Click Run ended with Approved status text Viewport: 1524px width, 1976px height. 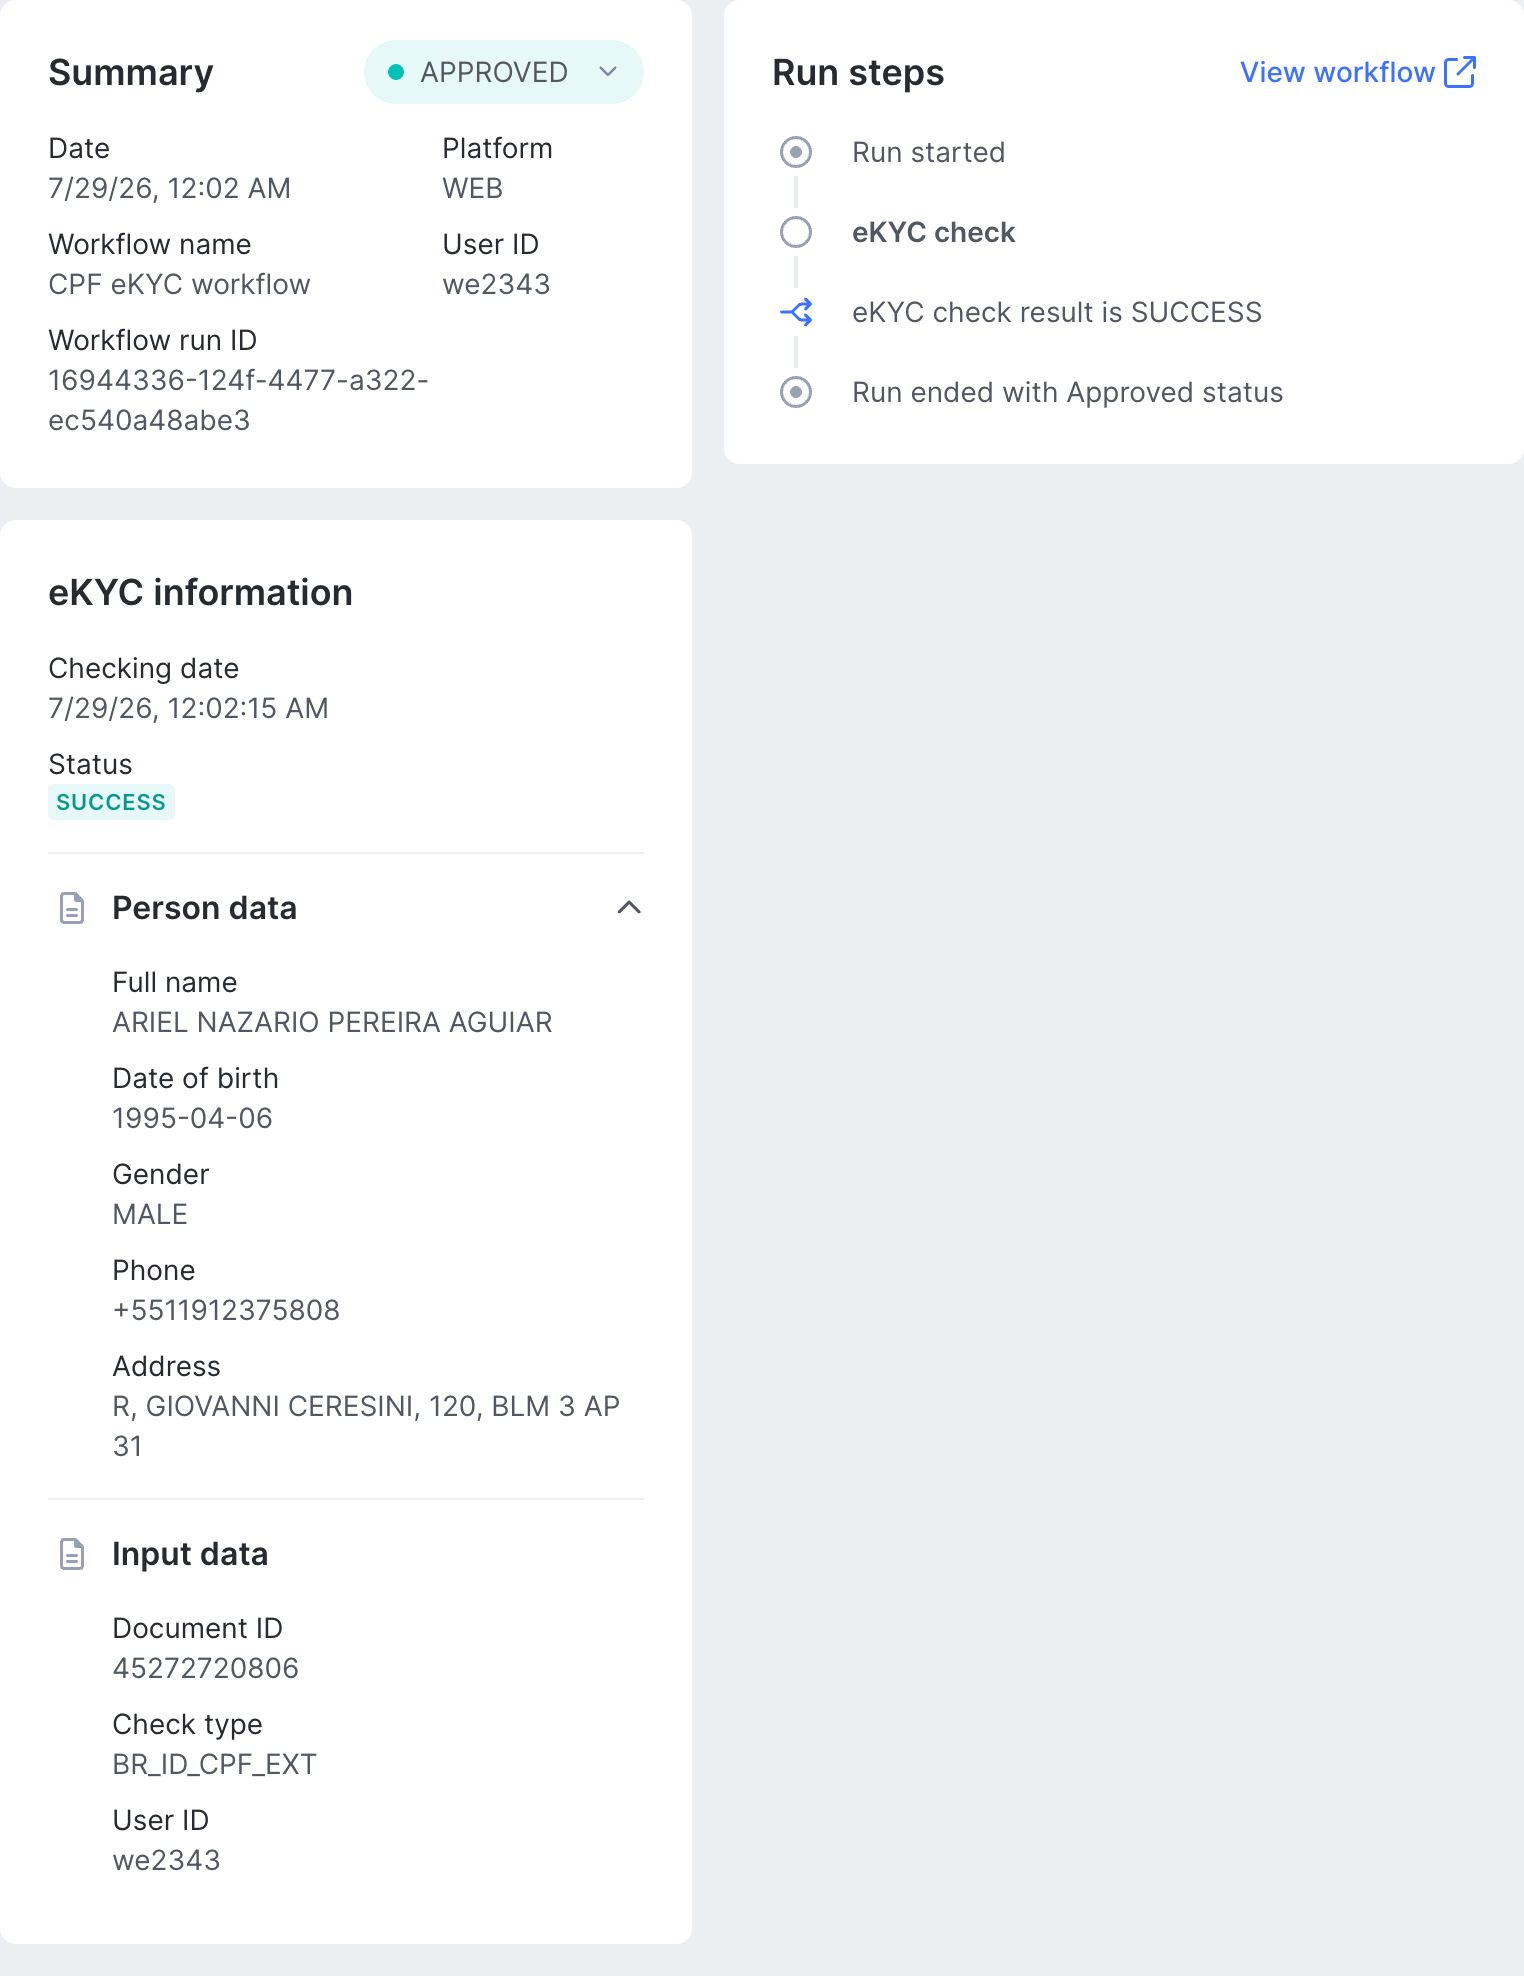tap(1067, 392)
